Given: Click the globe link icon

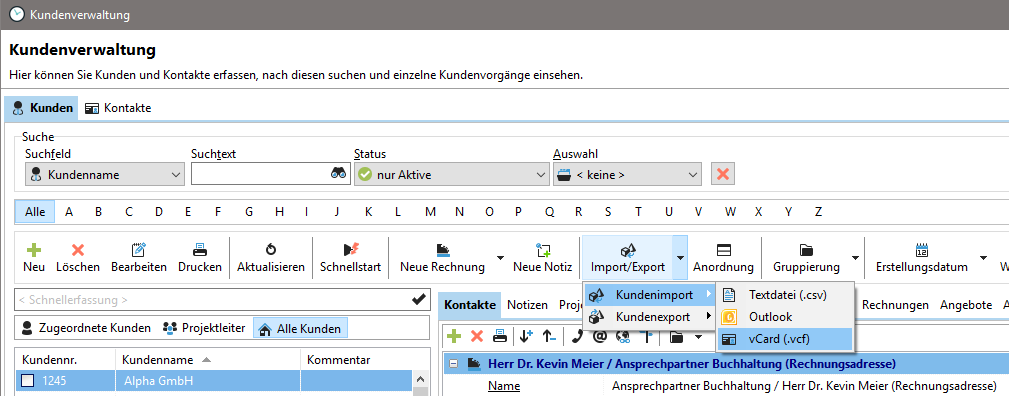Looking at the screenshot, I should pos(622,335).
